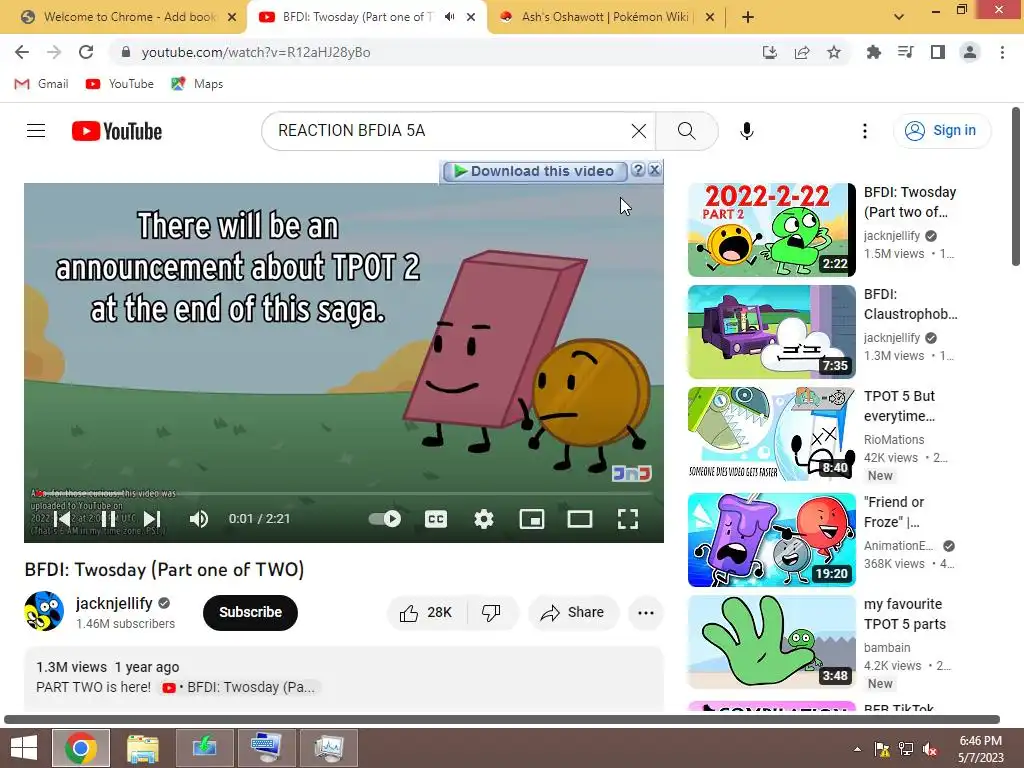This screenshot has height=768, width=1024.
Task: Open the Windows Start menu
Action: pyautogui.click(x=24, y=748)
